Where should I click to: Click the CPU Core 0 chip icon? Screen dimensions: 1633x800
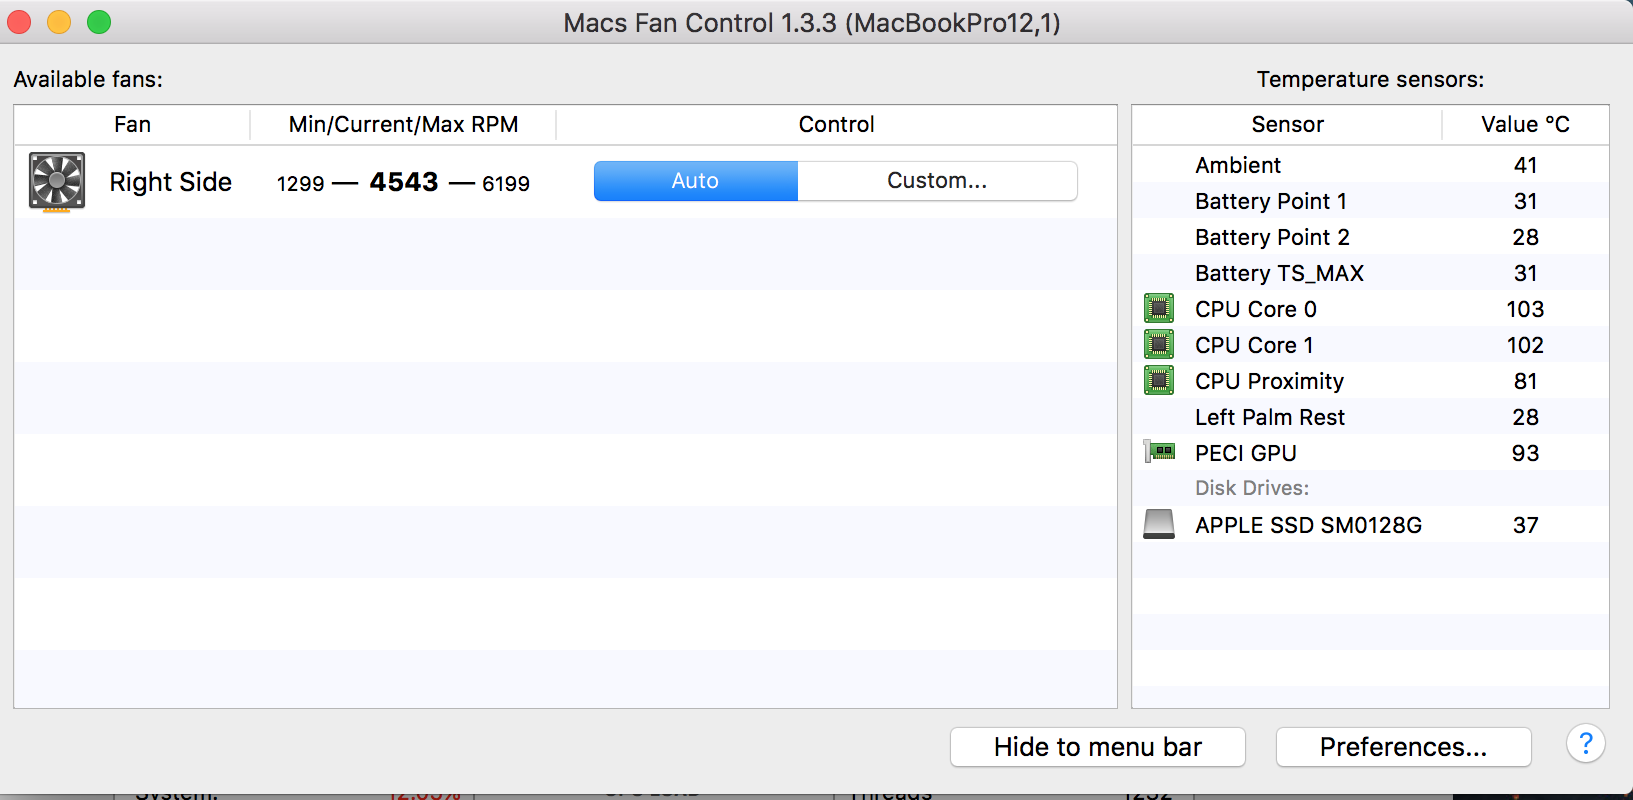point(1159,308)
